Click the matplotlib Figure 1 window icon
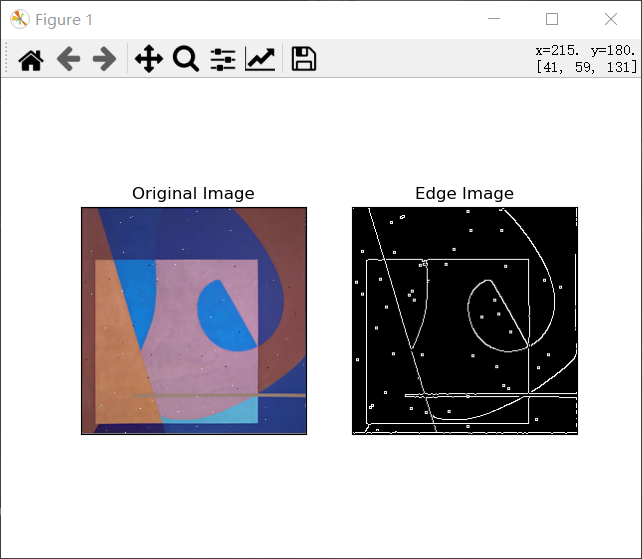The height and width of the screenshot is (559, 642). pyautogui.click(x=20, y=19)
